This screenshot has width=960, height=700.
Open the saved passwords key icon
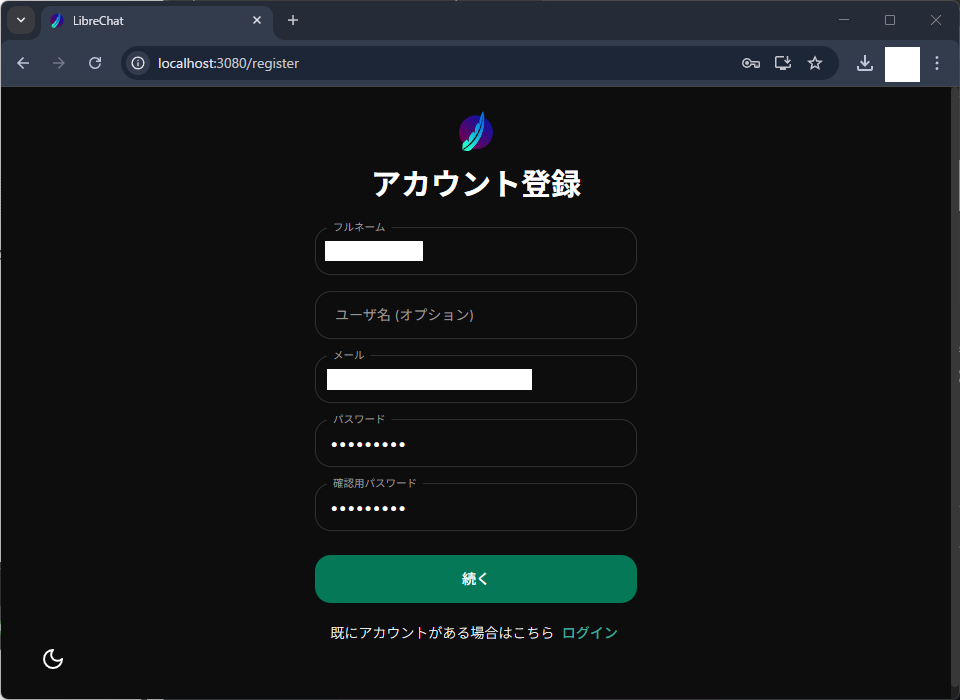tap(751, 63)
